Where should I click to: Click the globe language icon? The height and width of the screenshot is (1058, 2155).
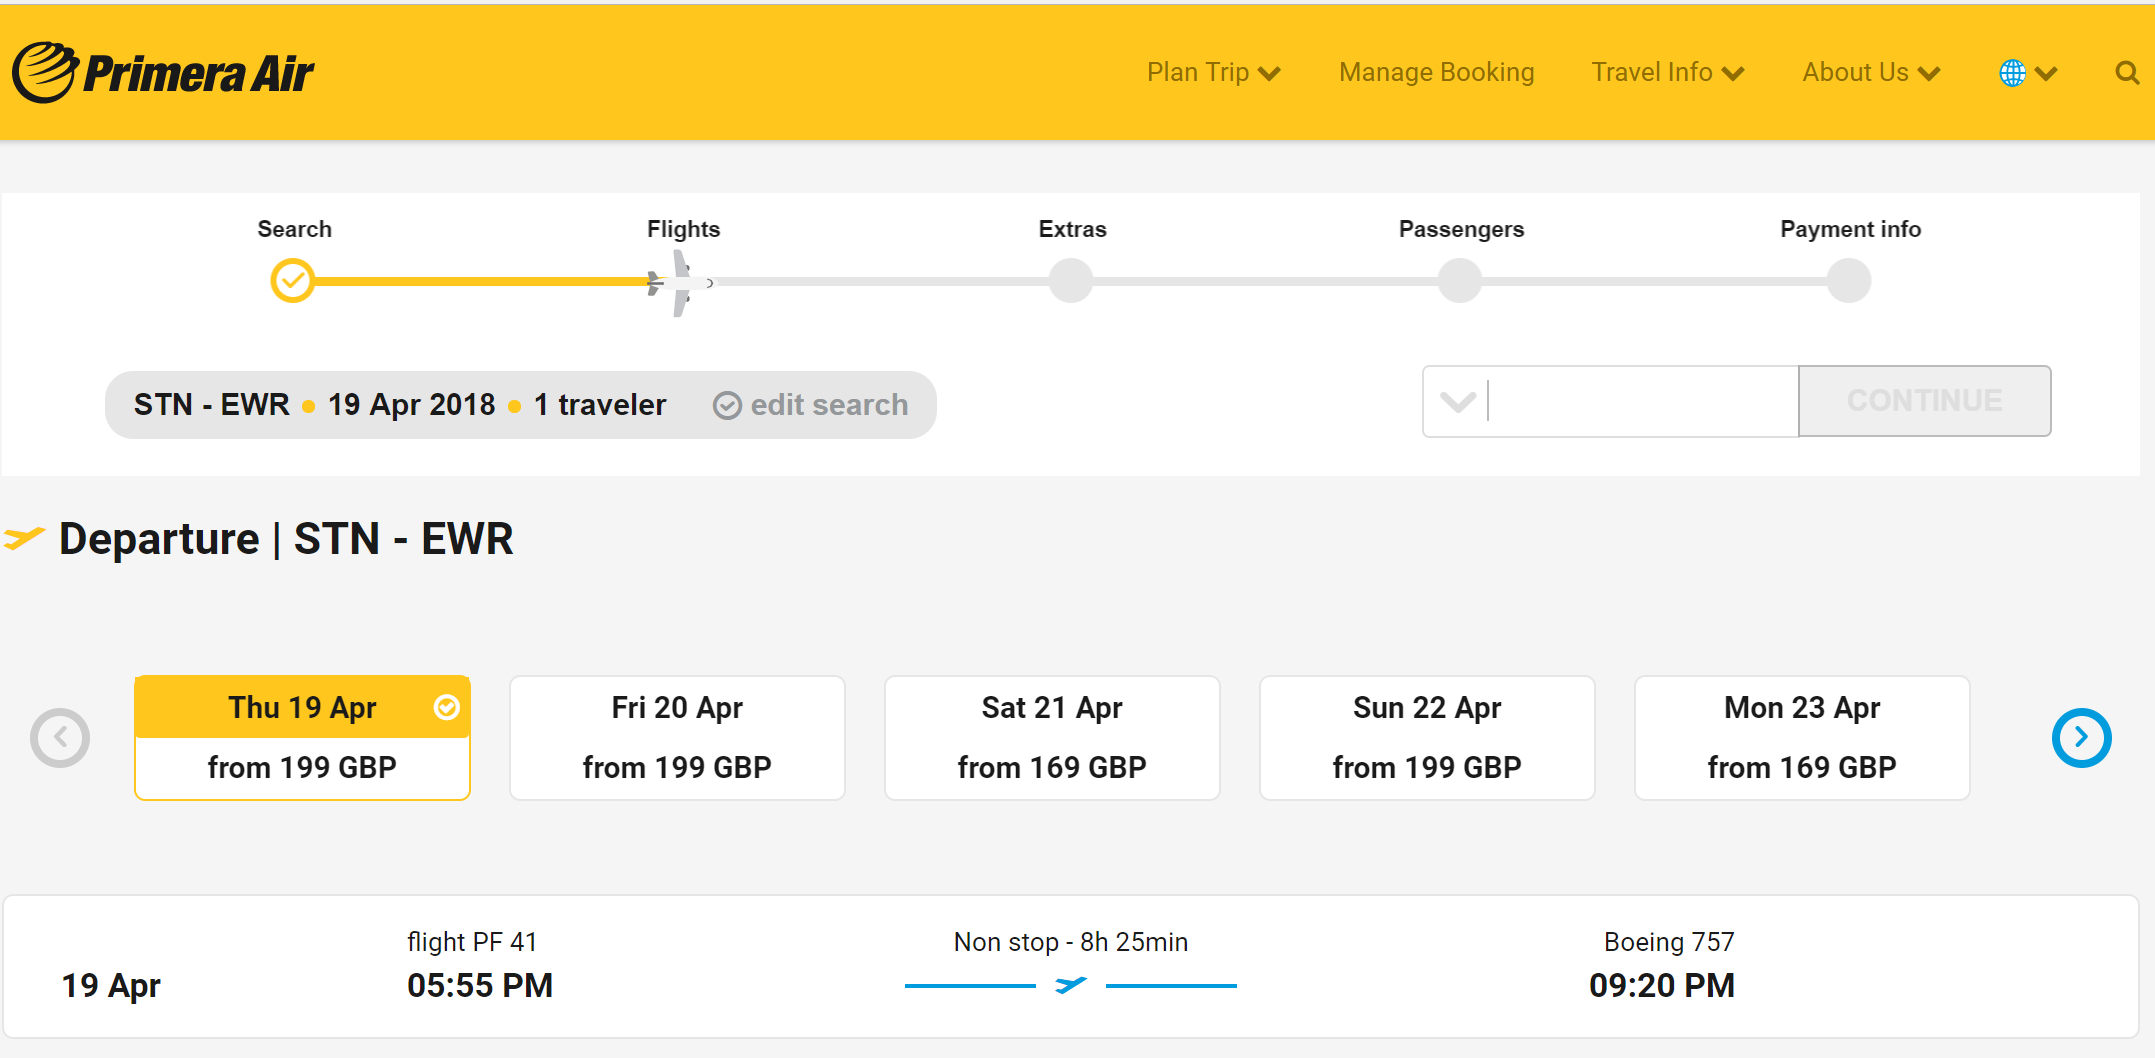[x=2013, y=73]
